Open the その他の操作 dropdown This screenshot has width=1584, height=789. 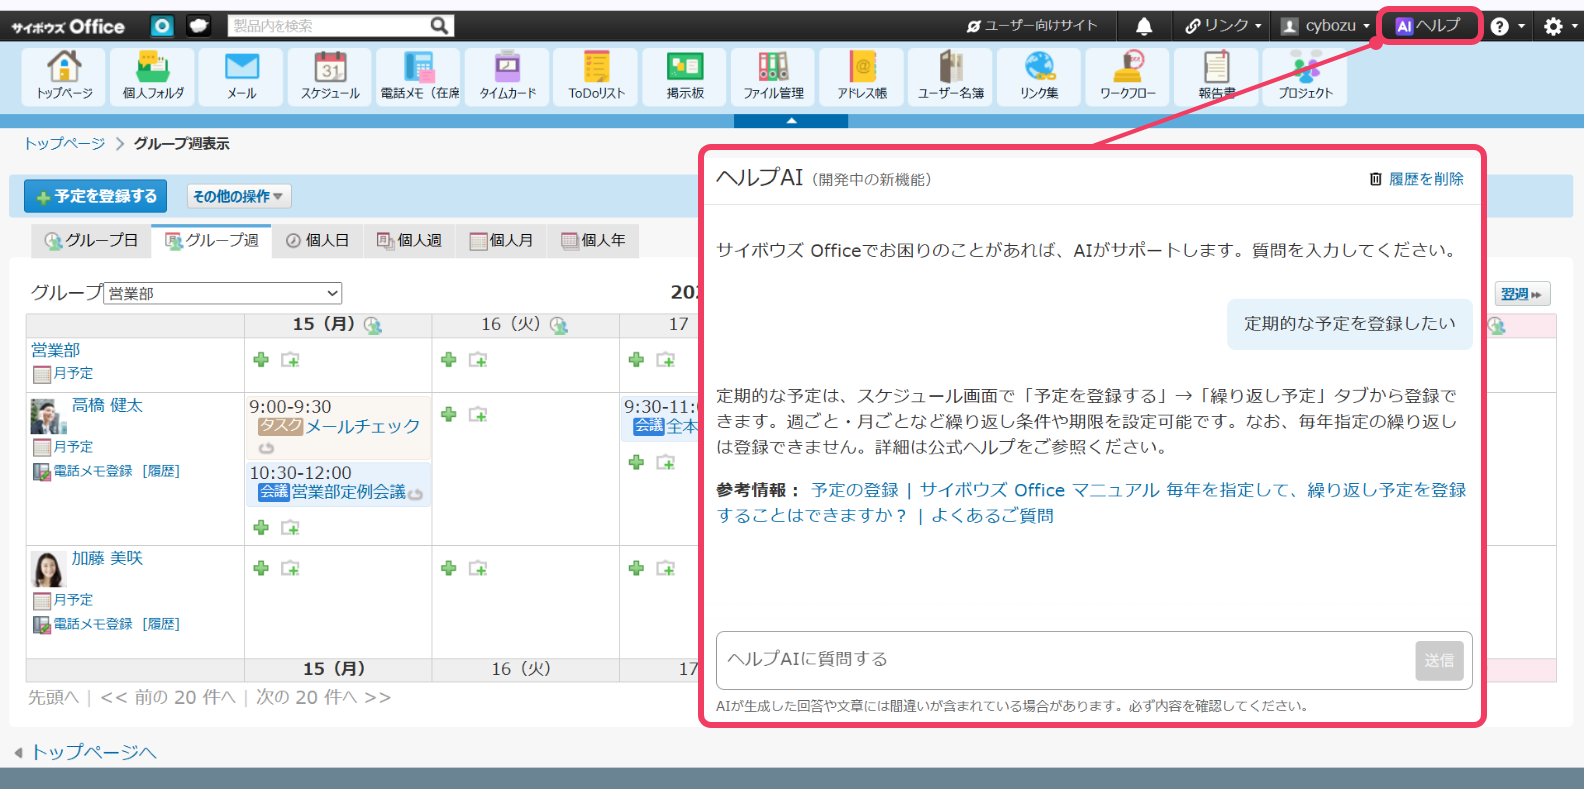238,197
